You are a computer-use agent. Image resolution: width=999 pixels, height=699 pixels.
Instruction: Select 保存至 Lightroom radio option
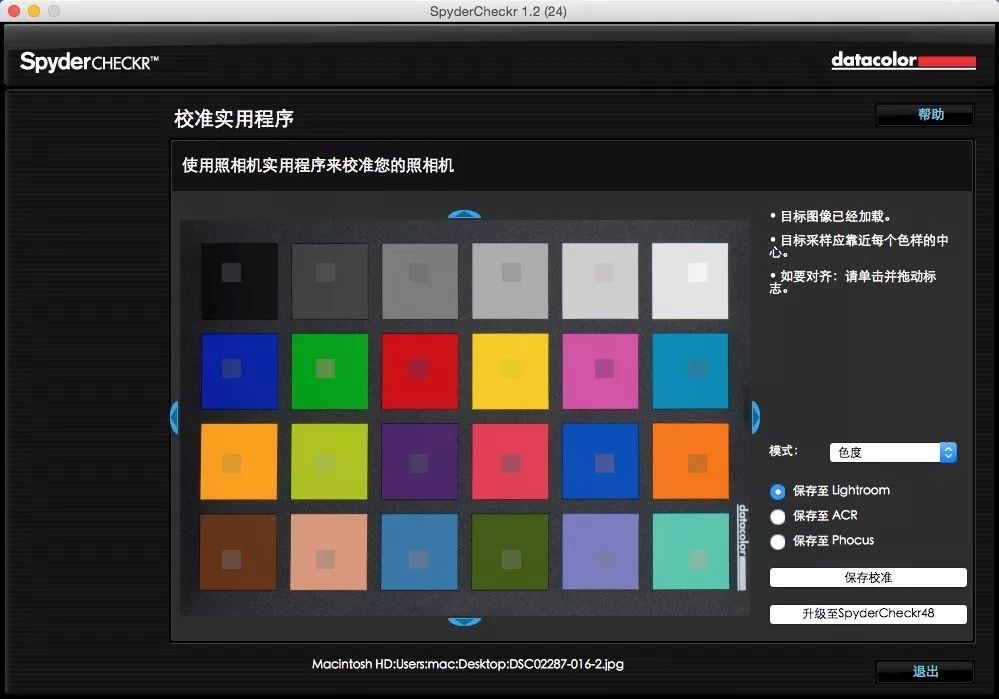coord(777,491)
